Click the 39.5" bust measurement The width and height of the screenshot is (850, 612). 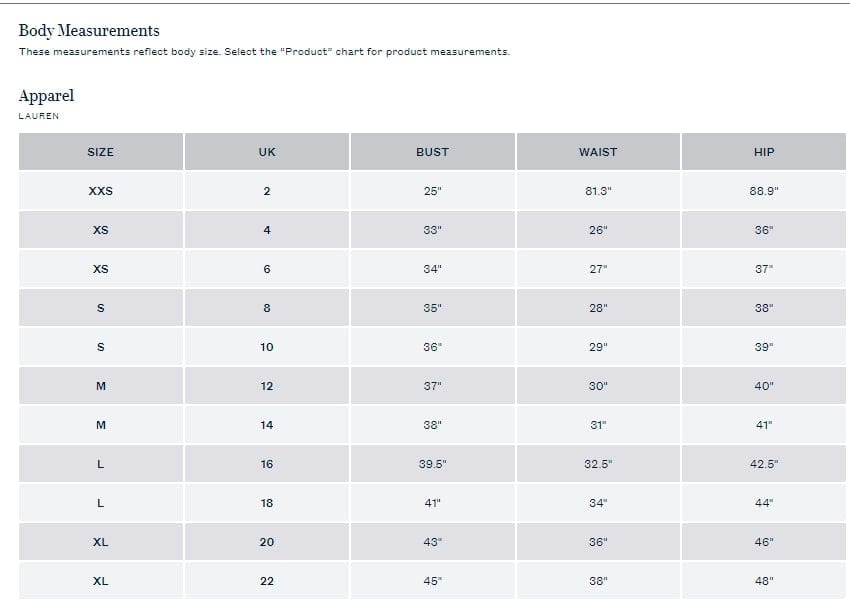(x=432, y=464)
